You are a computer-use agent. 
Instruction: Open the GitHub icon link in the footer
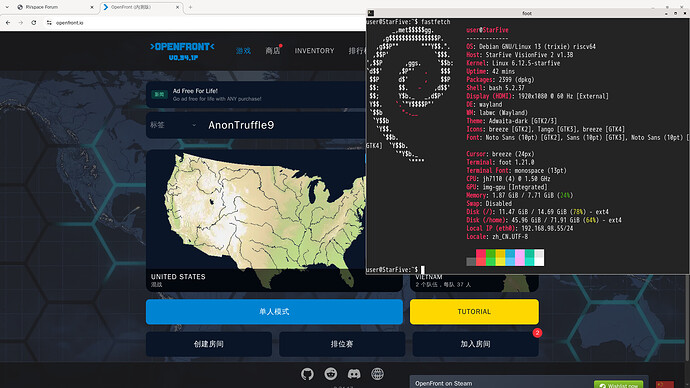pyautogui.click(x=307, y=374)
